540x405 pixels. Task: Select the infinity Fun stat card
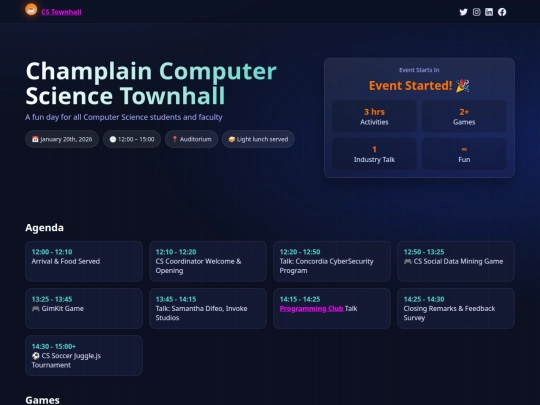pos(464,154)
